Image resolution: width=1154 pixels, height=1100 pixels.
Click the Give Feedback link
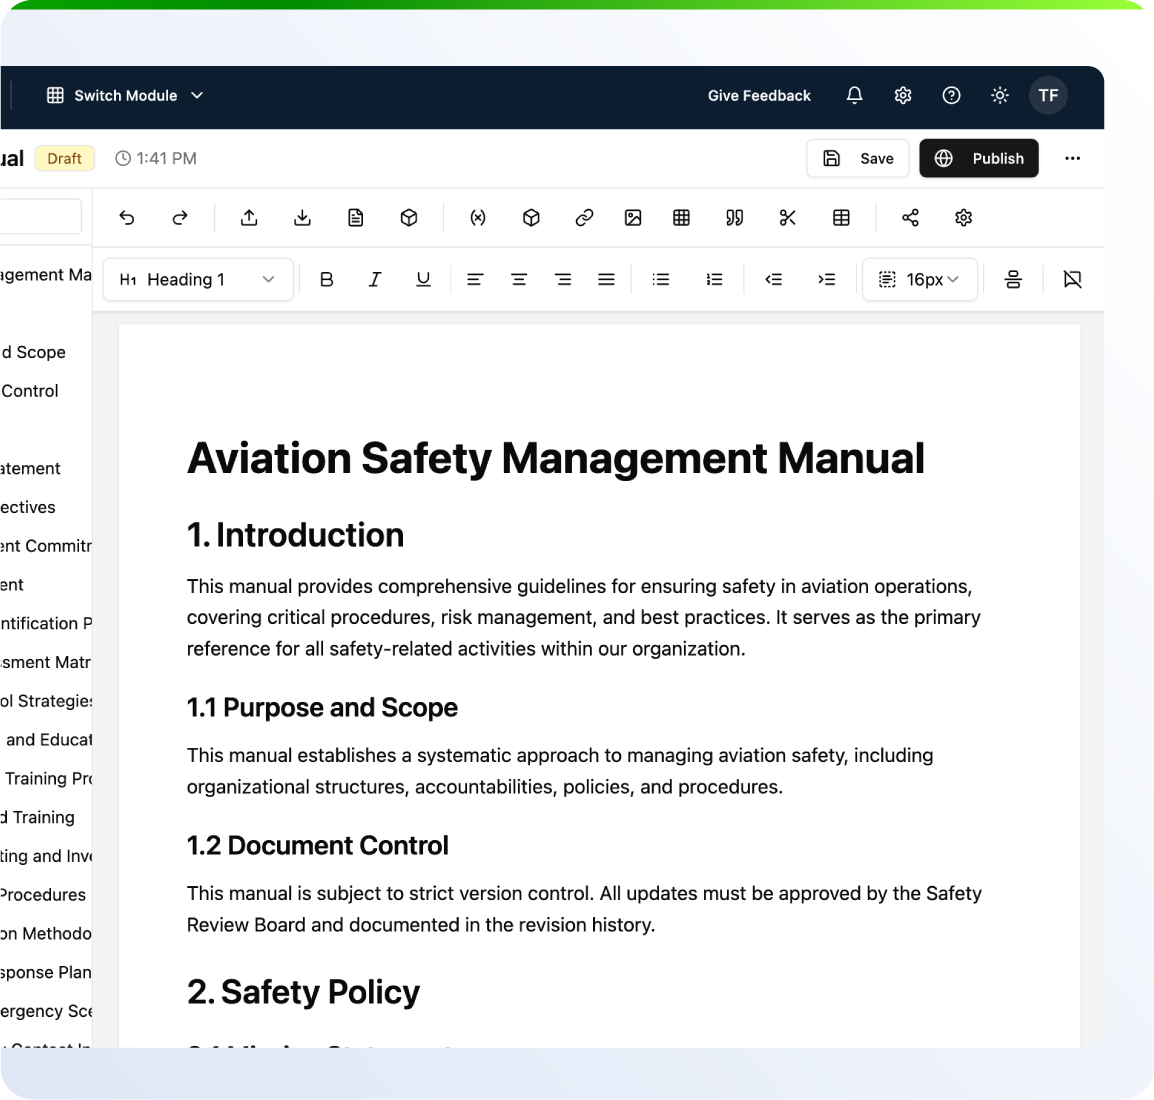tap(759, 95)
